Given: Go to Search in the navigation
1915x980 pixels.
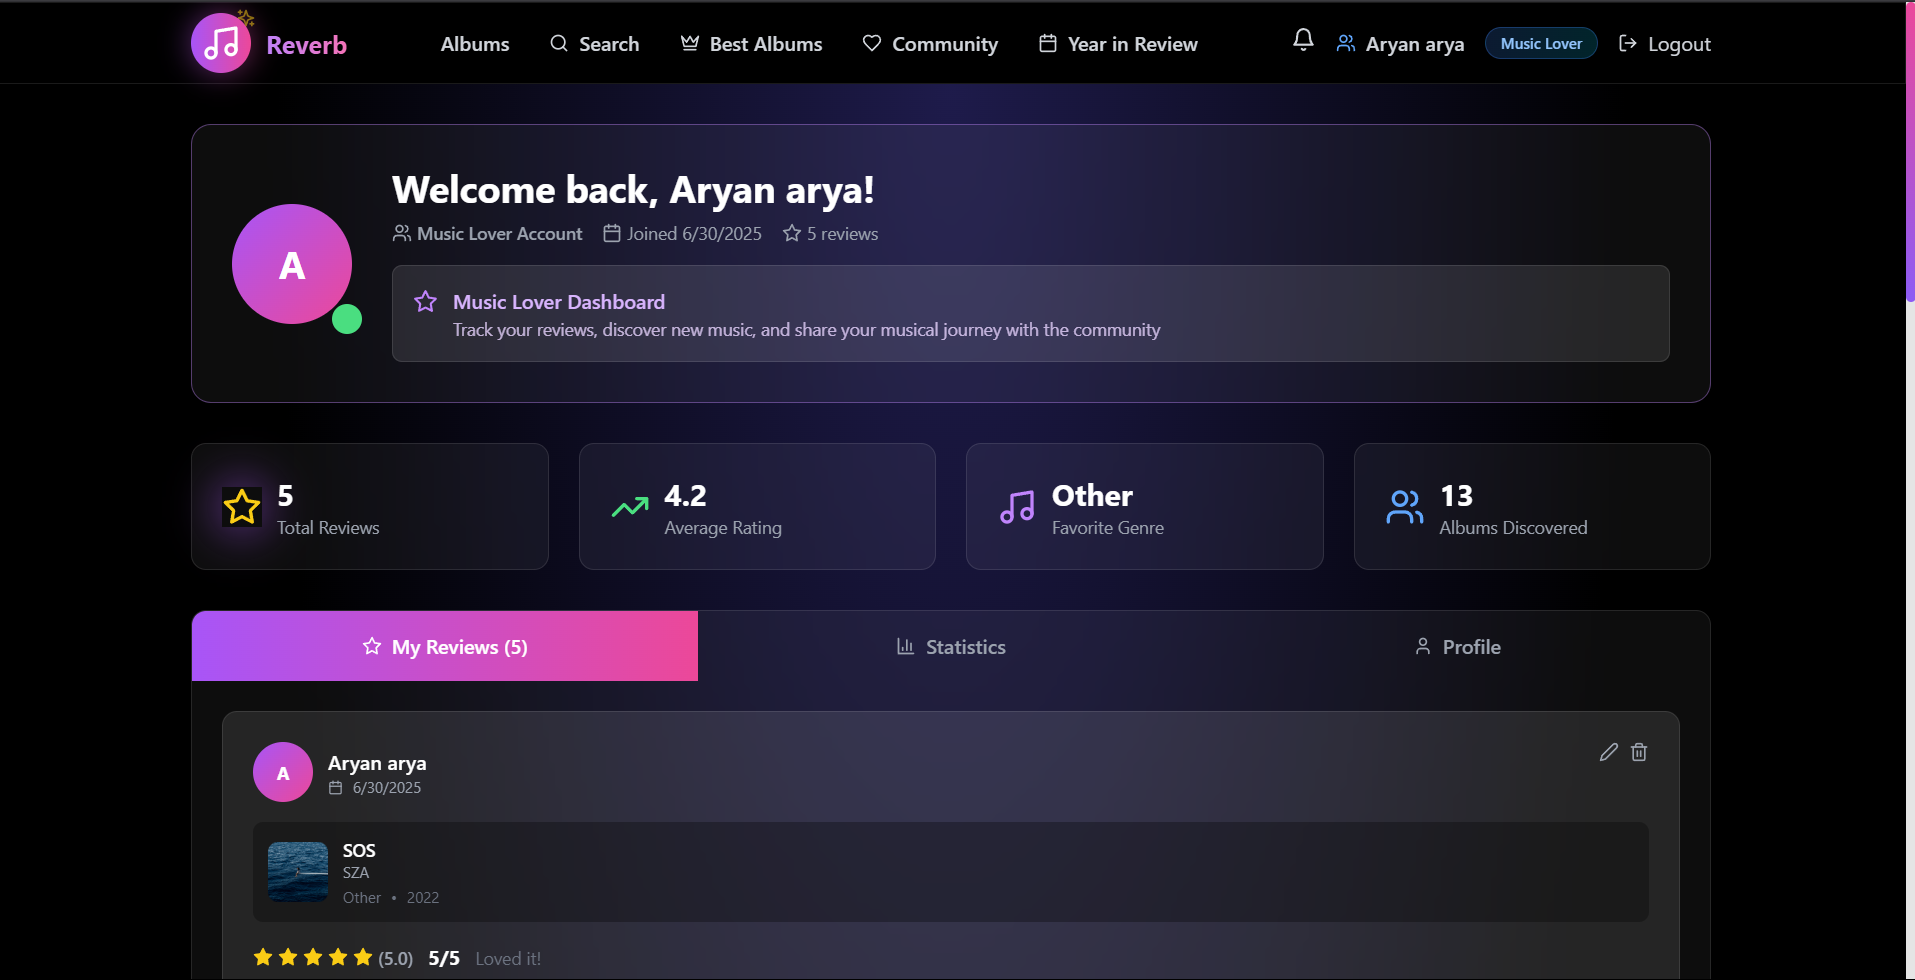Looking at the screenshot, I should [594, 44].
